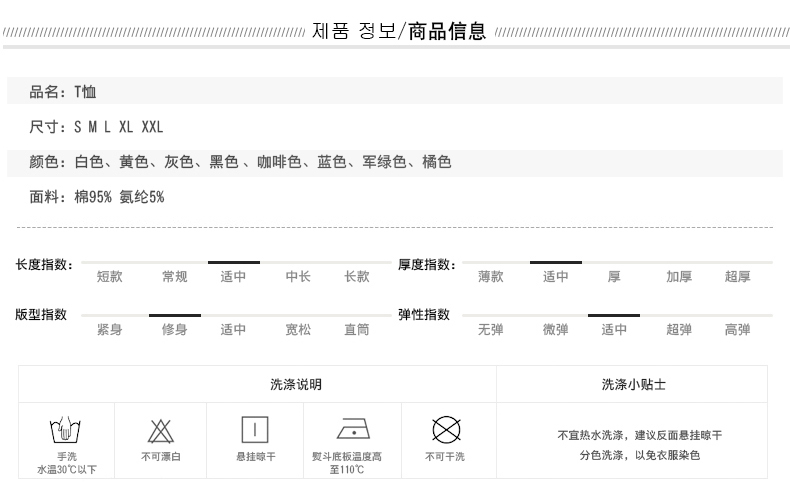Click the black marker on 长度指数 bar
Viewport: 790px width, 484px height.
(x=234, y=262)
